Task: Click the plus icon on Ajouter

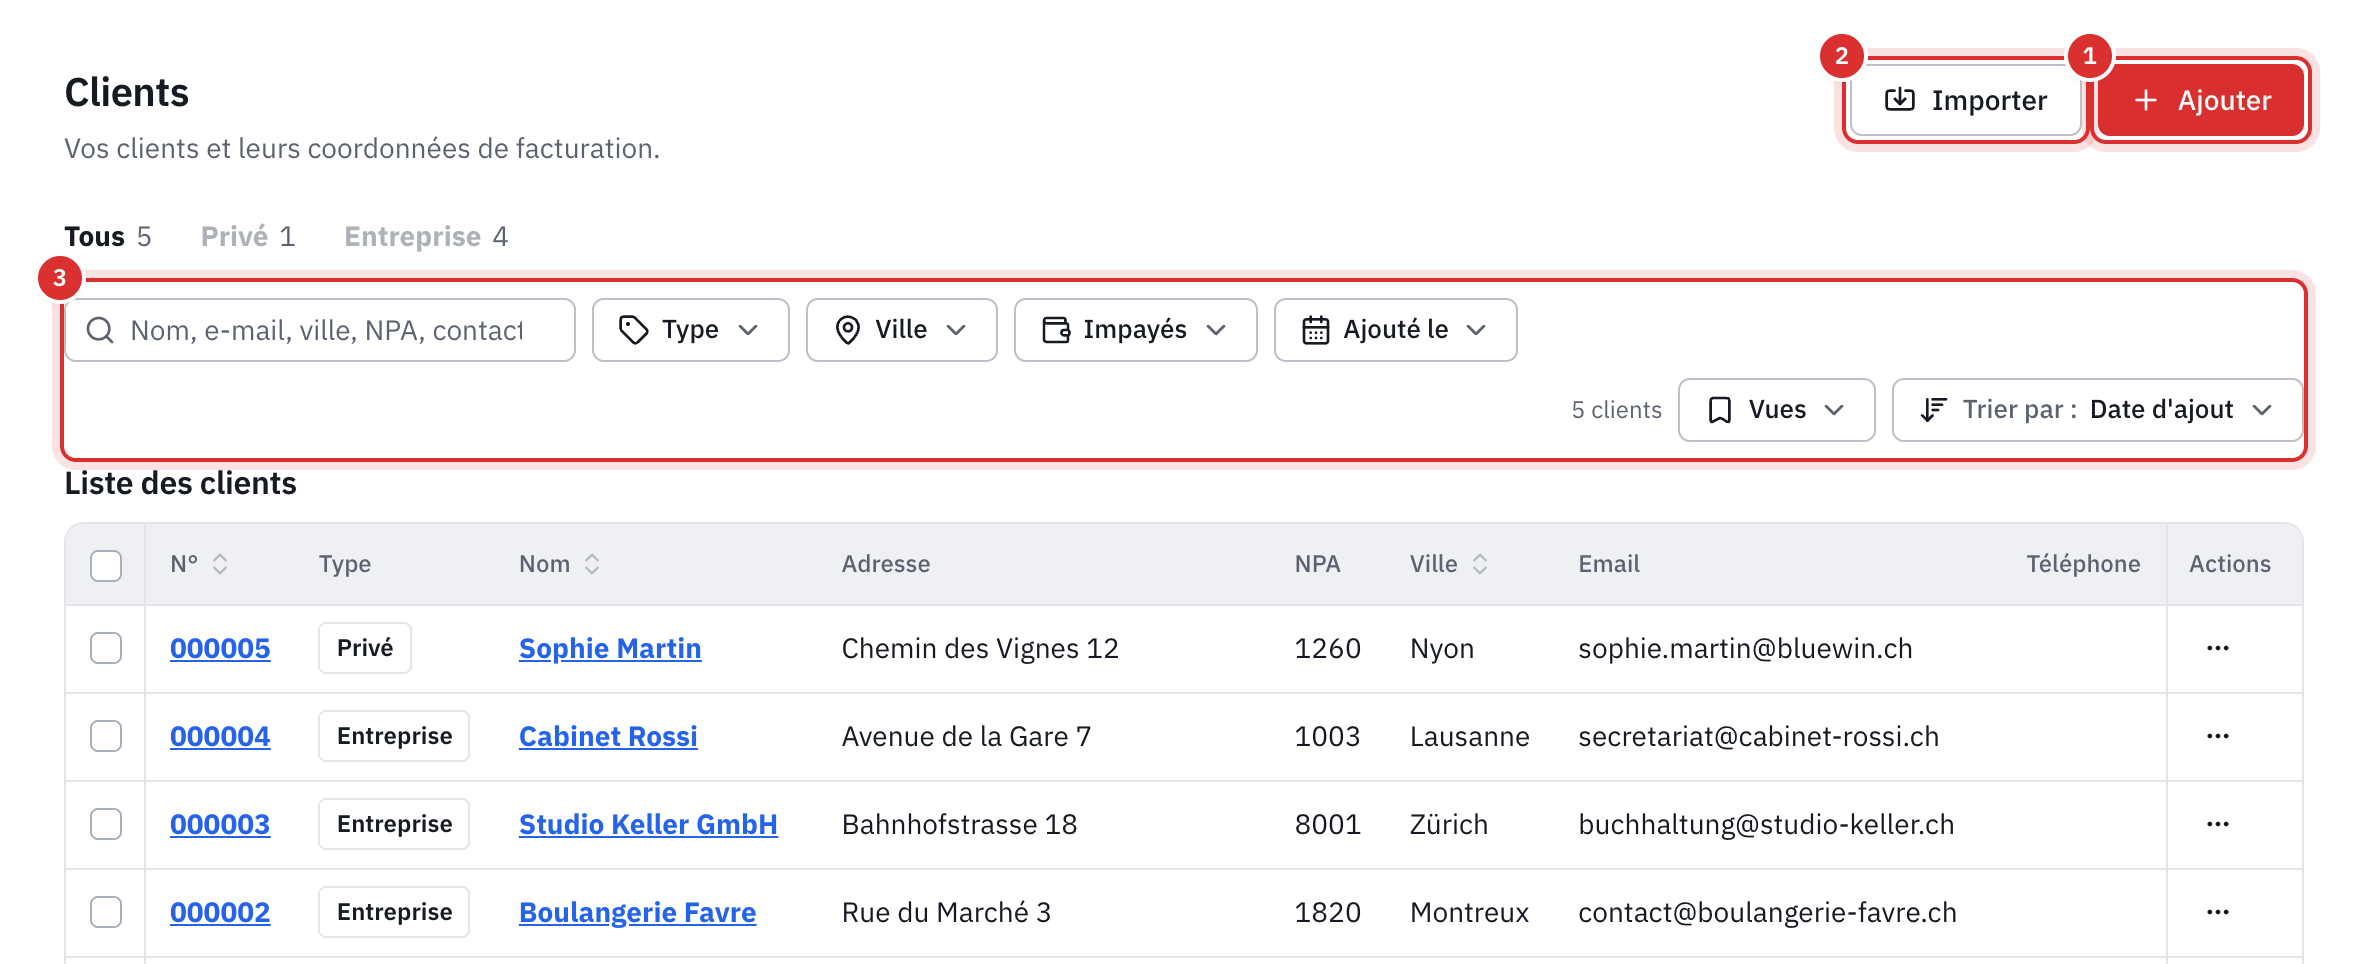Action: click(x=2146, y=100)
